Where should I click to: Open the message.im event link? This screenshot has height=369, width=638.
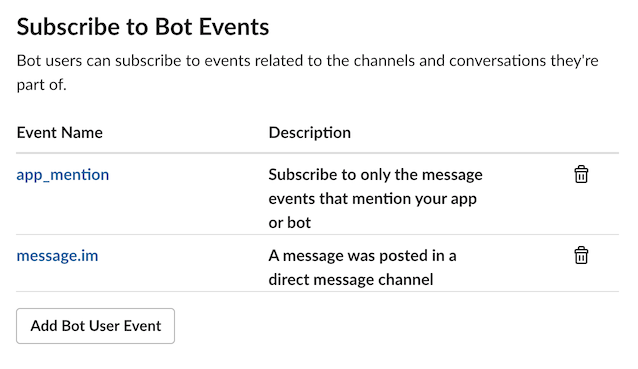(57, 255)
